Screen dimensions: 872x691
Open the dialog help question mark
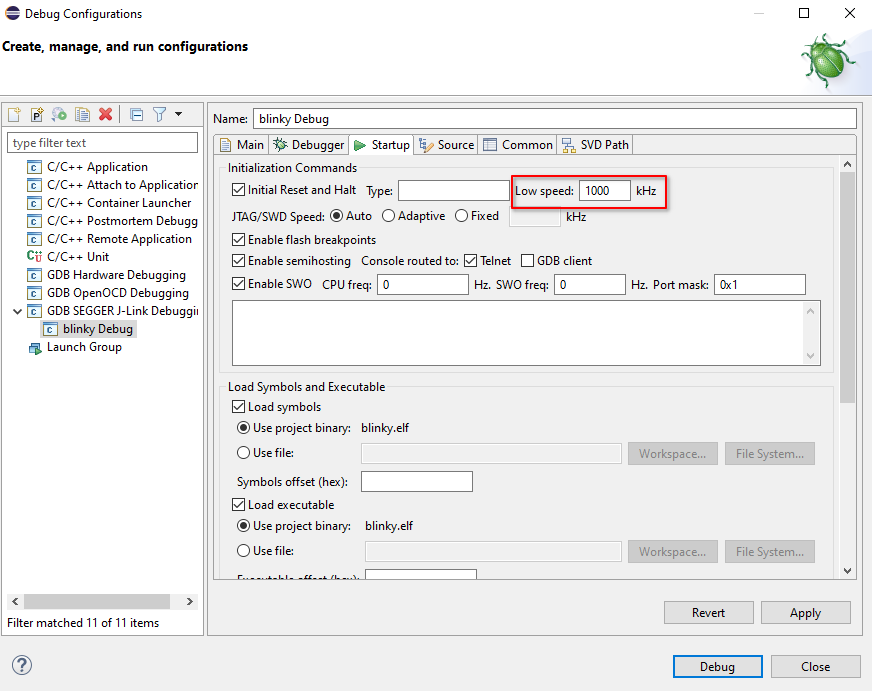click(x=22, y=666)
